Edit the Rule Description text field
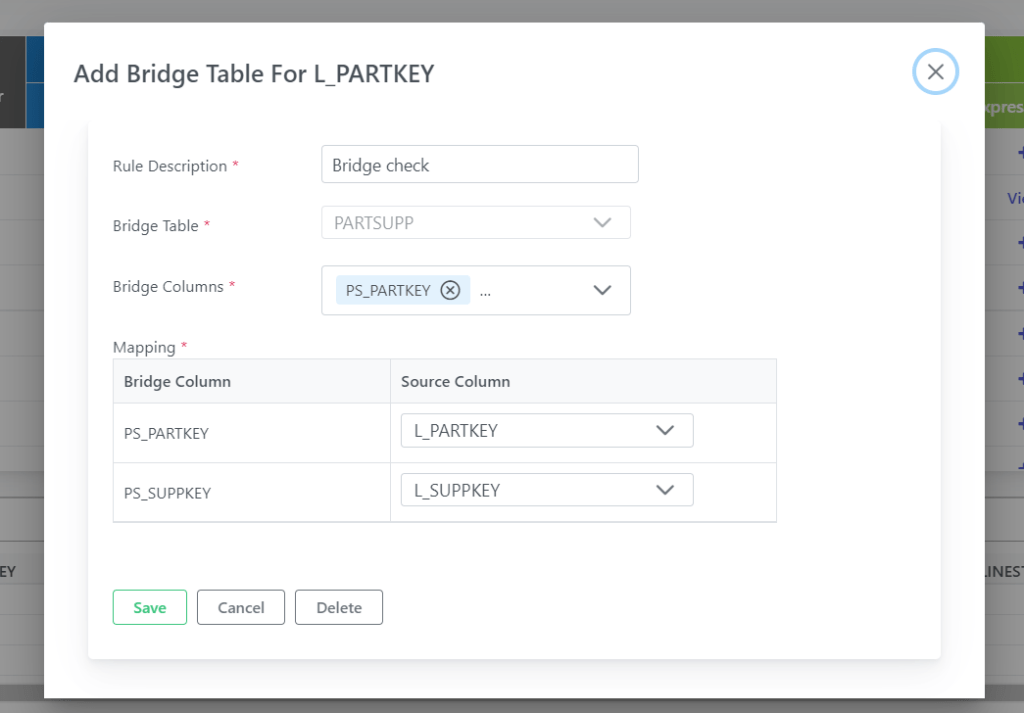 pyautogui.click(x=479, y=164)
